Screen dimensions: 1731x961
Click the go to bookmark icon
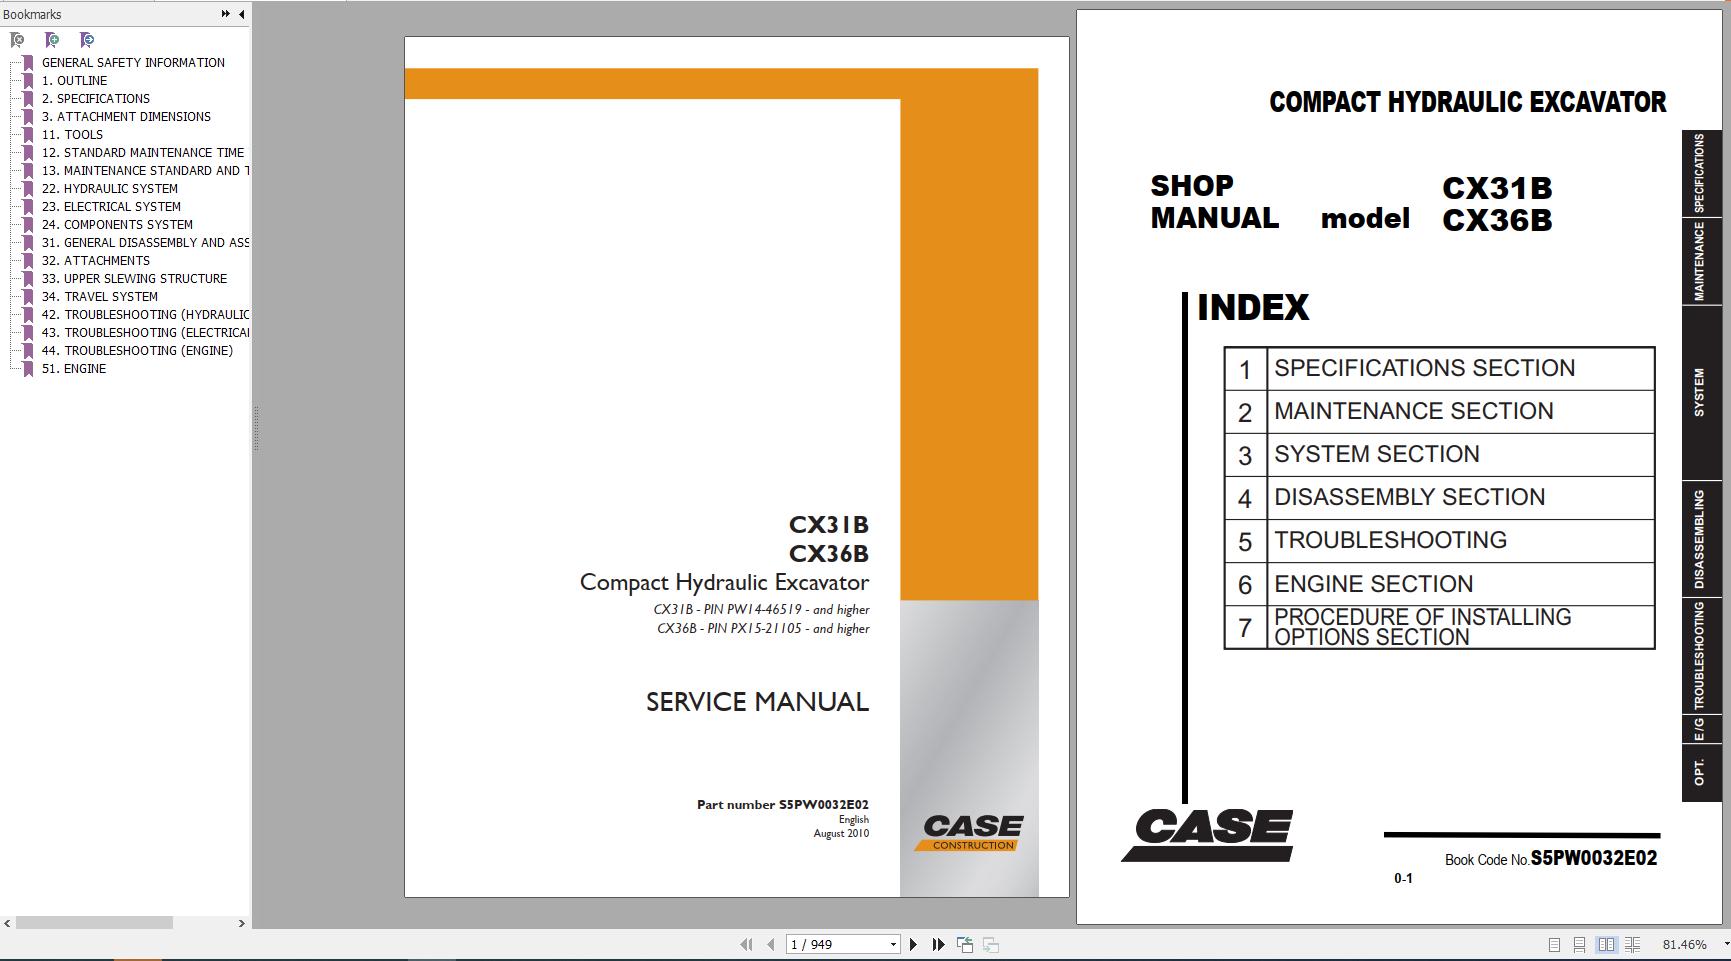tap(87, 40)
